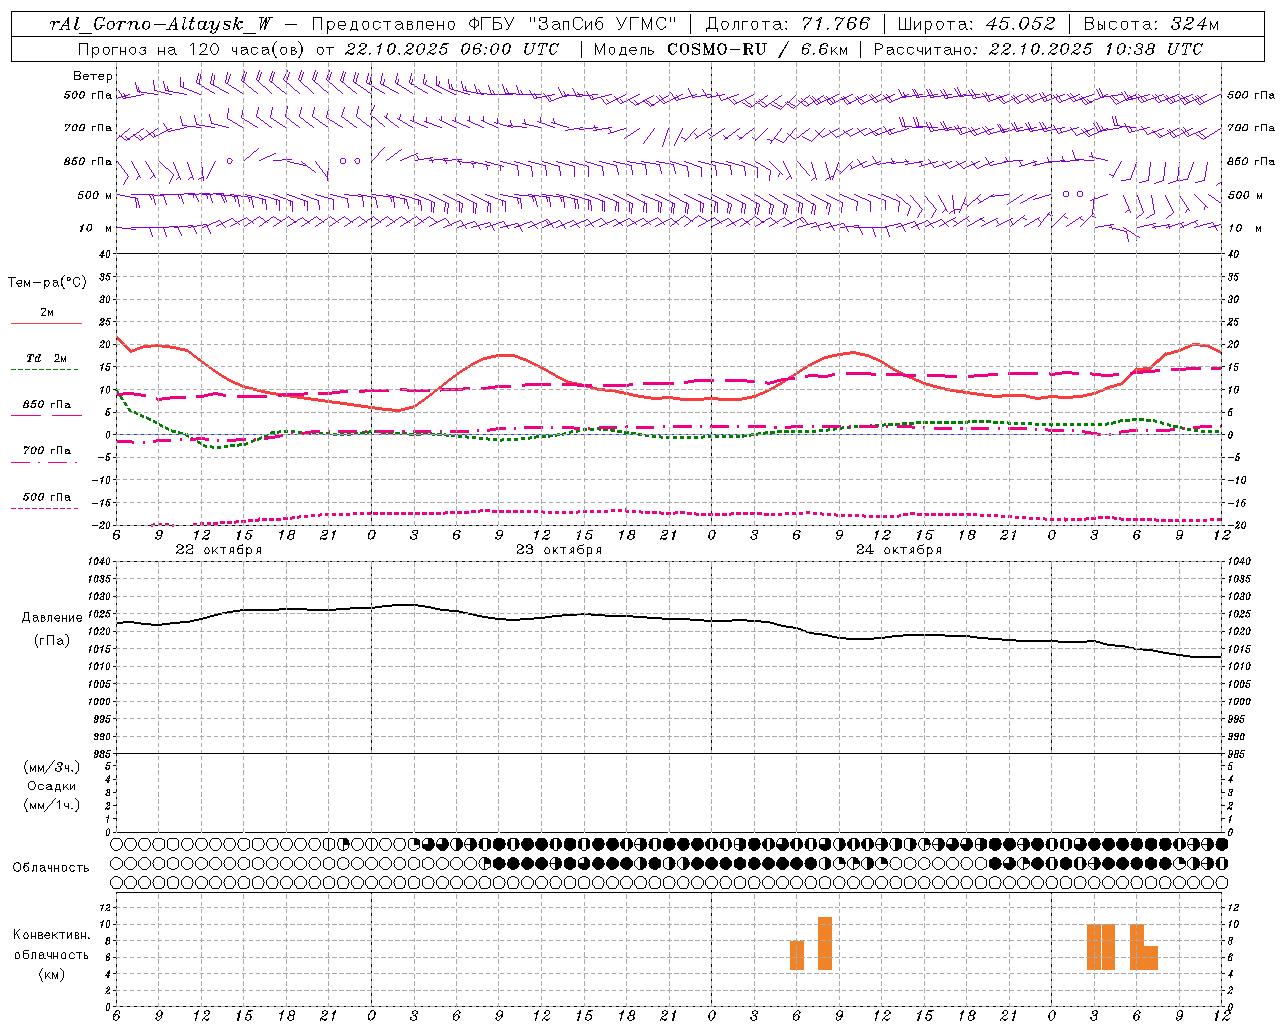Click the black pressure curve line
The width and height of the screenshot is (1280, 1024).
670,619
